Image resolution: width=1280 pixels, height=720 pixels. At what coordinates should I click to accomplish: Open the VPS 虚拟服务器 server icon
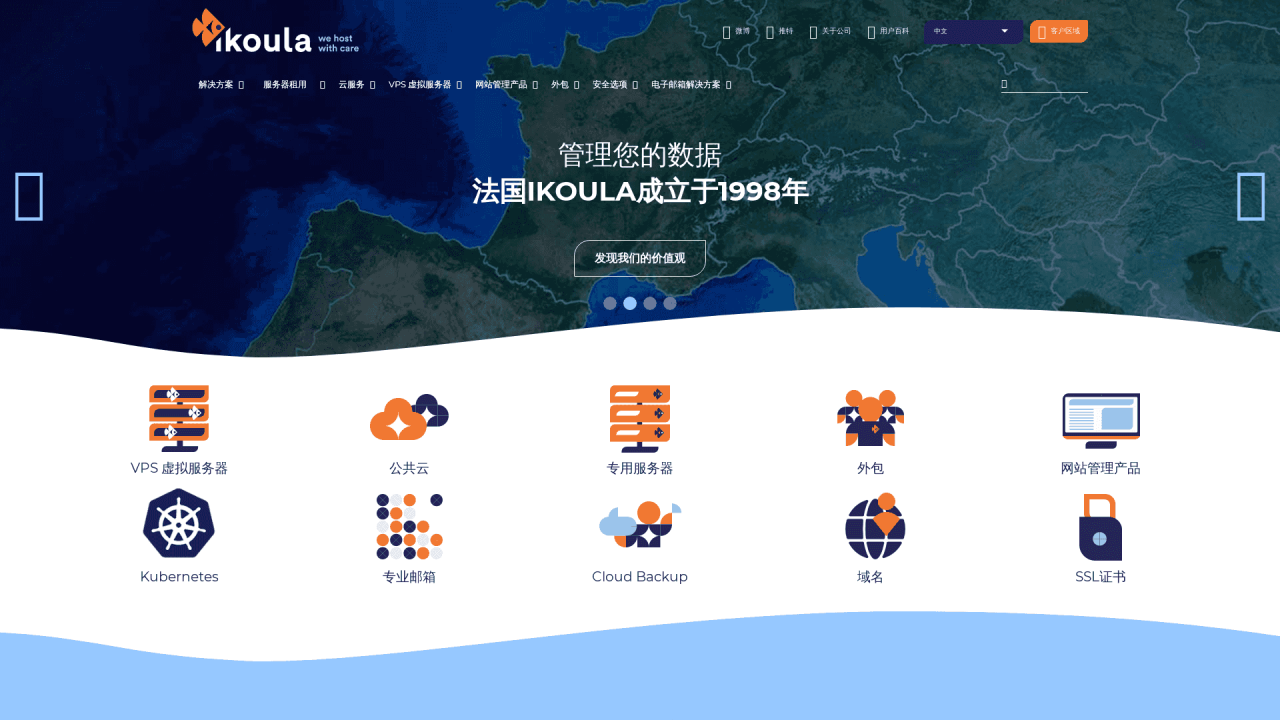tap(179, 418)
